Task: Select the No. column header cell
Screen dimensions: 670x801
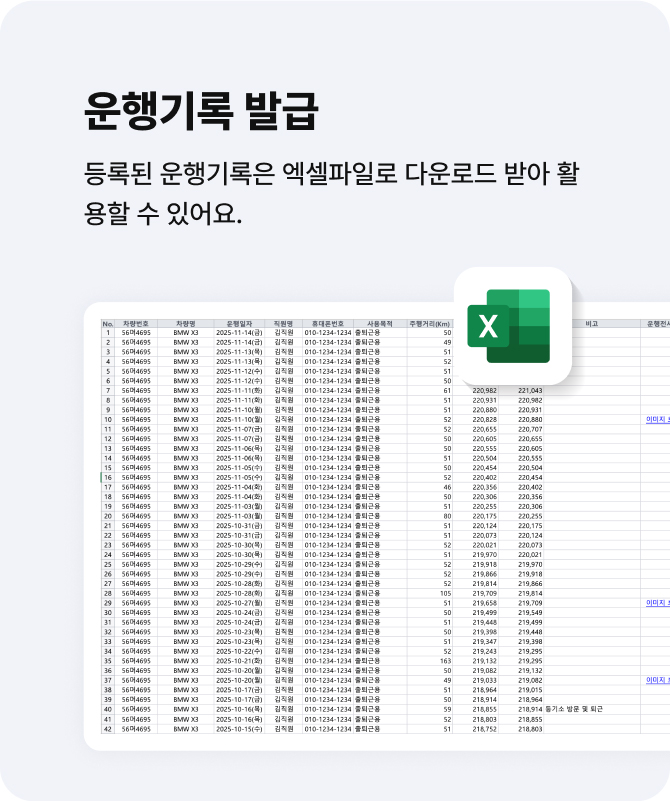Action: click(x=108, y=324)
